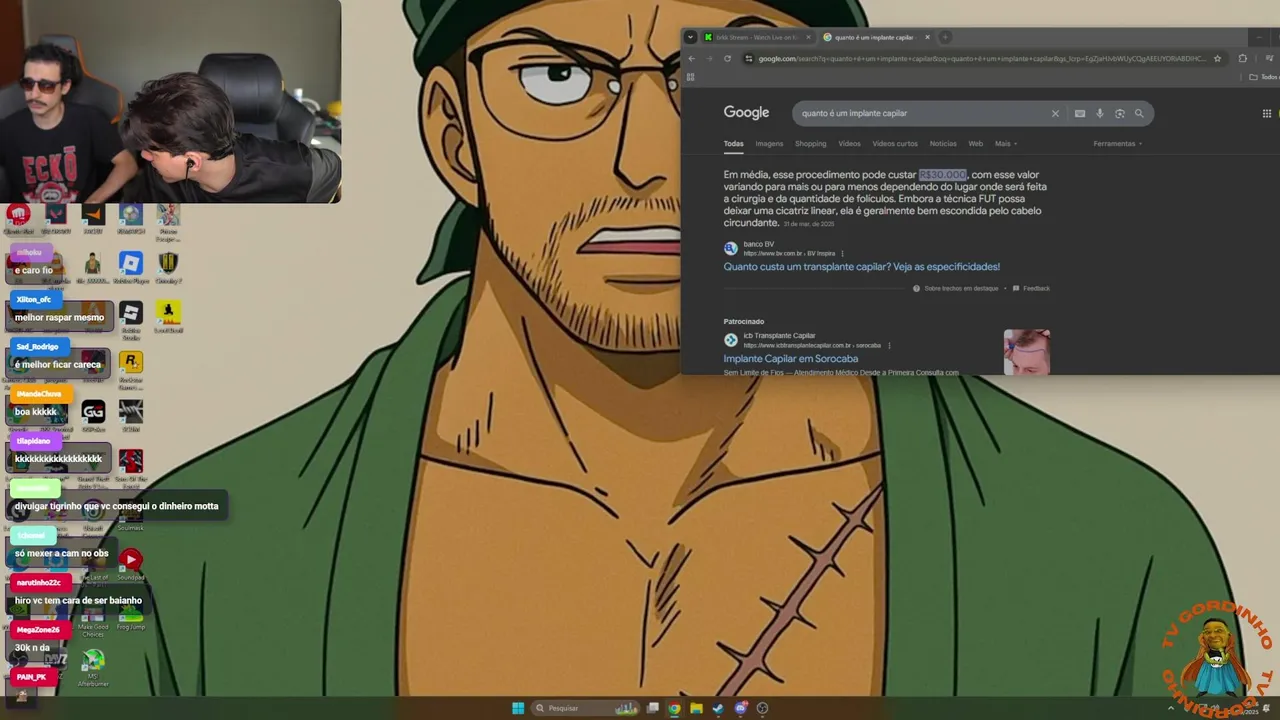Viewport: 1280px width, 720px height.
Task: Add a new Chrome tab
Action: [945, 37]
